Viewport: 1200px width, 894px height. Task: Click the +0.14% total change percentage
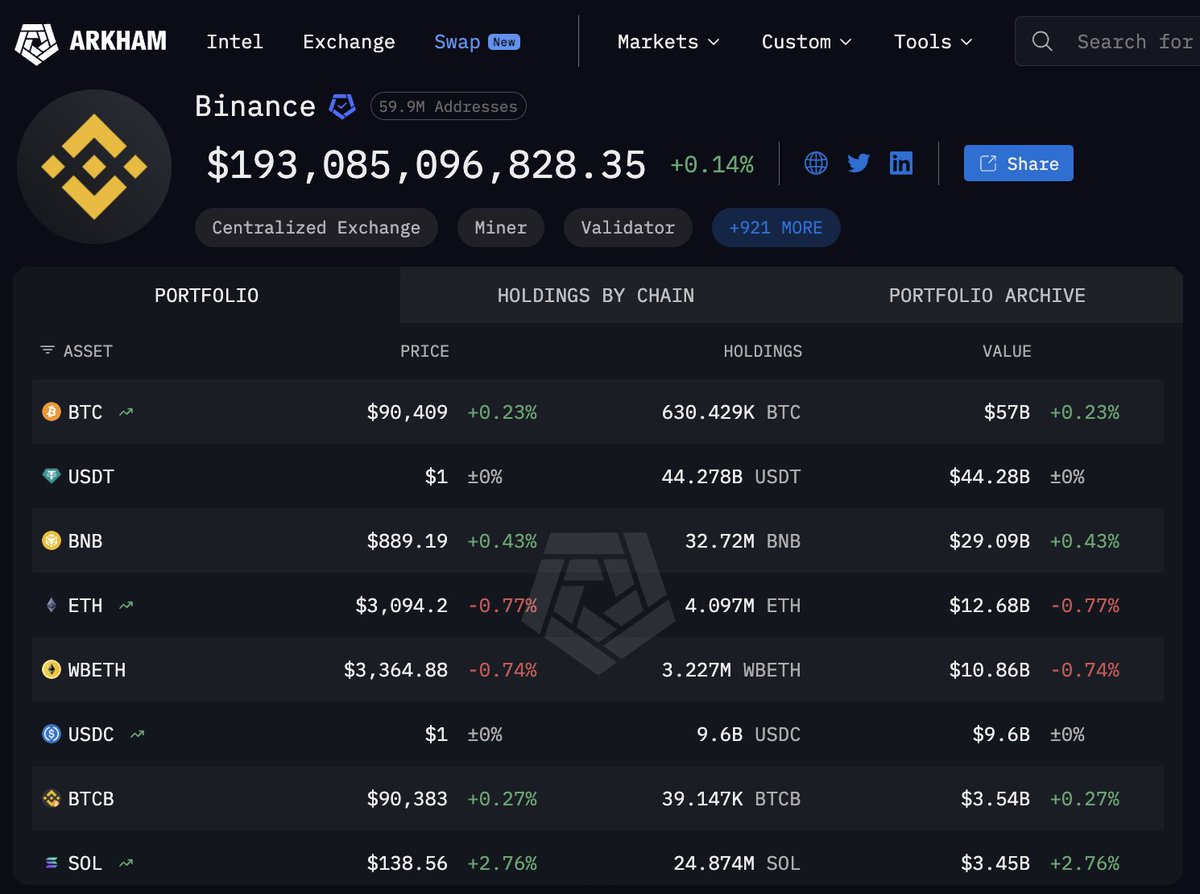click(x=712, y=165)
